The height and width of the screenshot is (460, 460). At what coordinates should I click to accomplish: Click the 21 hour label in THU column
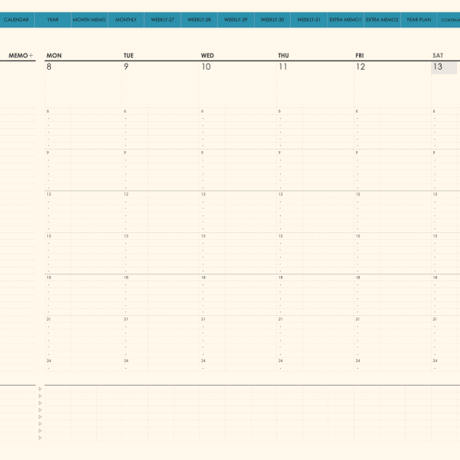point(281,319)
